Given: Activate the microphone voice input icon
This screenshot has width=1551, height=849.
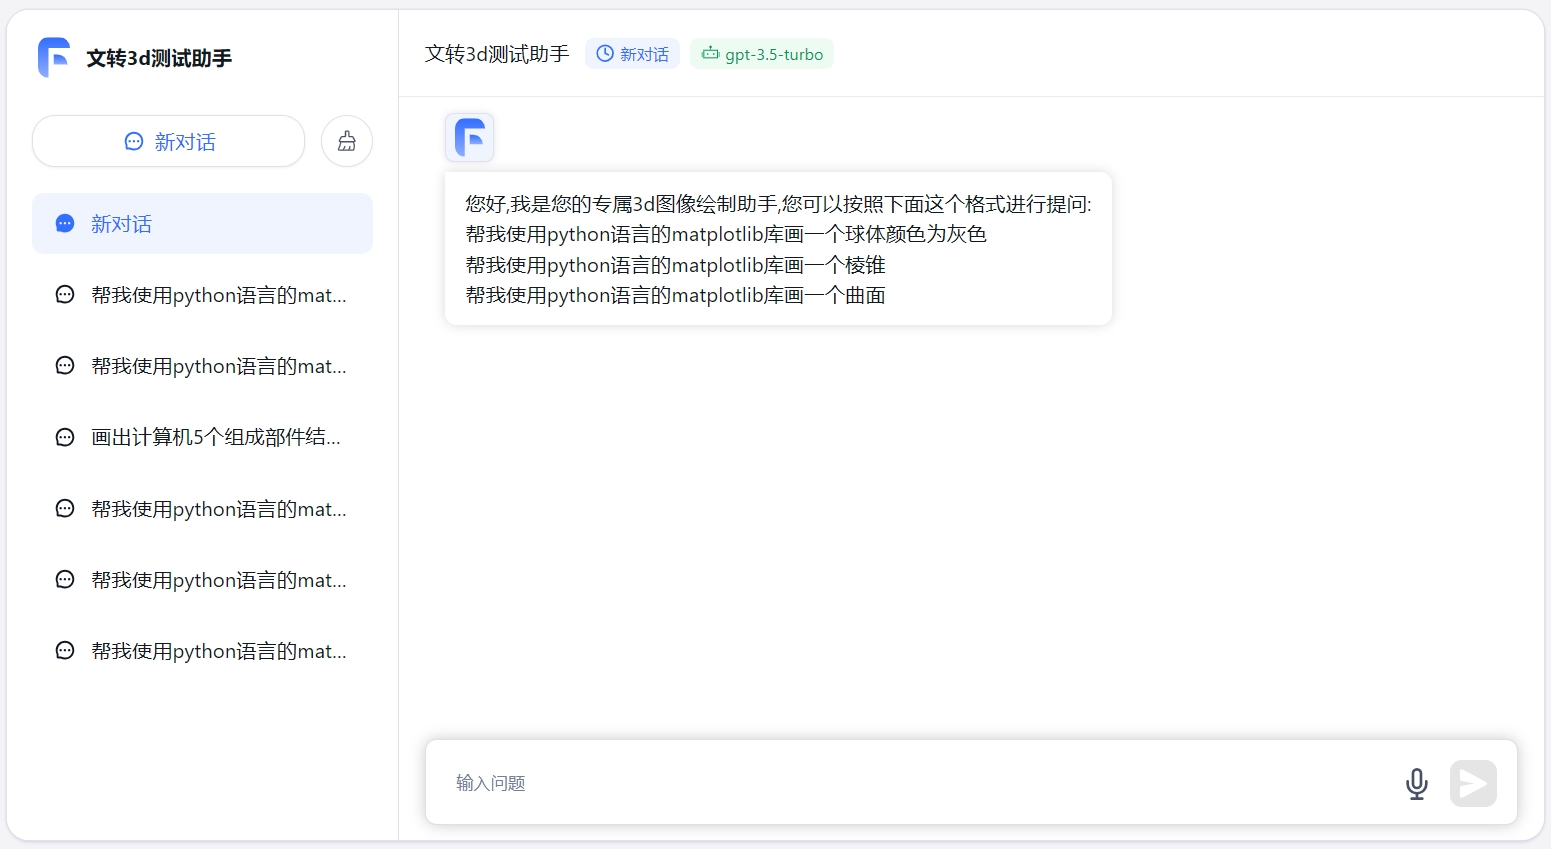Looking at the screenshot, I should point(1416,783).
